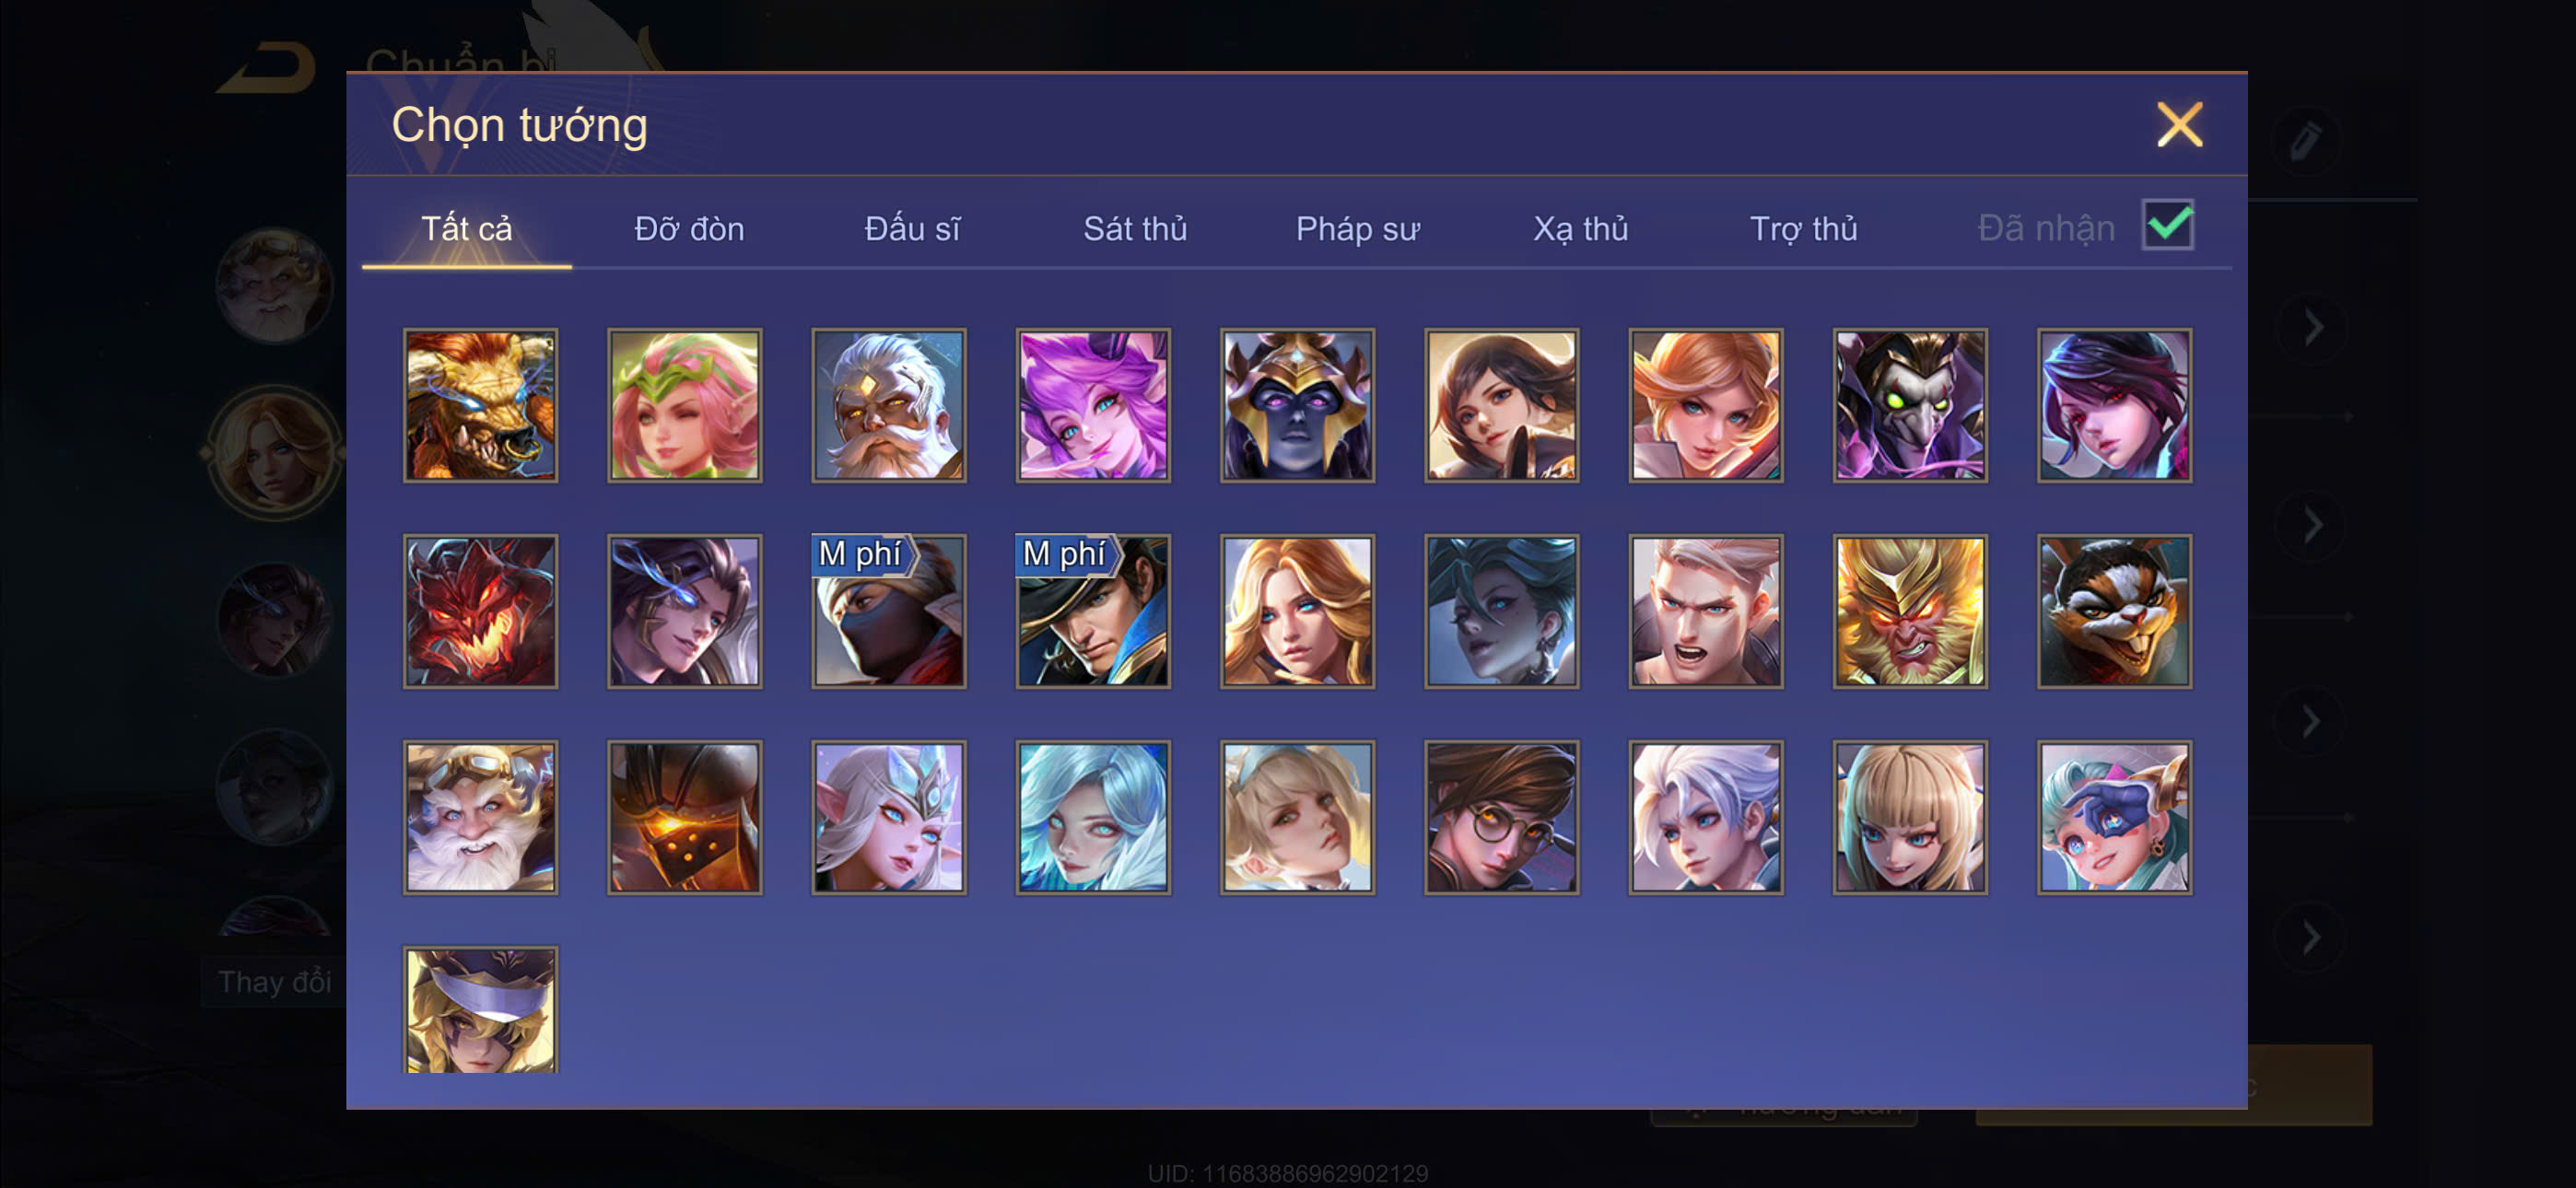This screenshot has height=1188, width=2576.
Task: Pick the white-bearded hero wearing goggles
Action: point(481,817)
